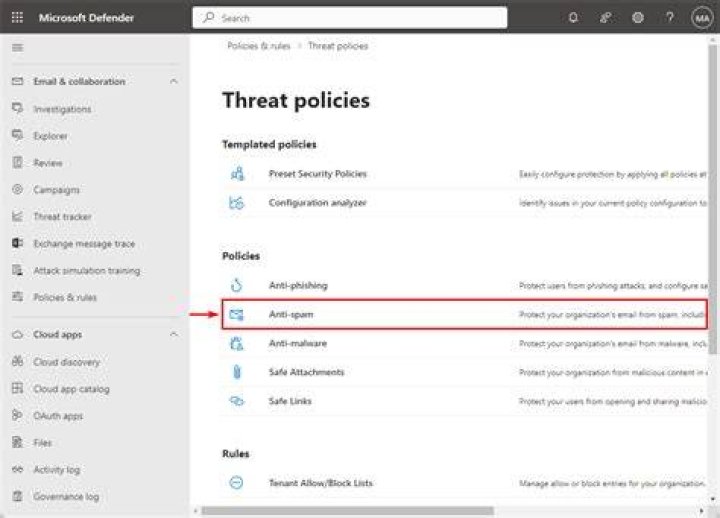The height and width of the screenshot is (518, 720).
Task: Click the Threat tracker chart icon
Action: click(17, 216)
